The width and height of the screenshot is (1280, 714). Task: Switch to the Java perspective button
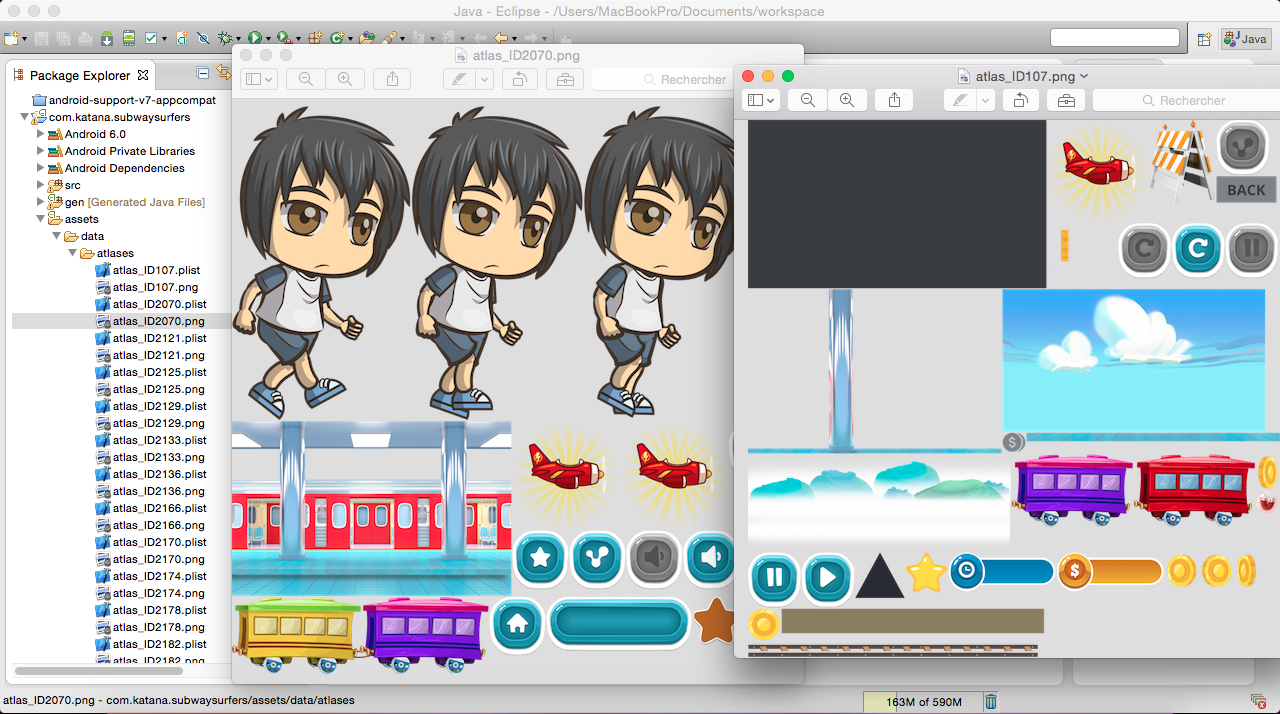tap(1245, 38)
